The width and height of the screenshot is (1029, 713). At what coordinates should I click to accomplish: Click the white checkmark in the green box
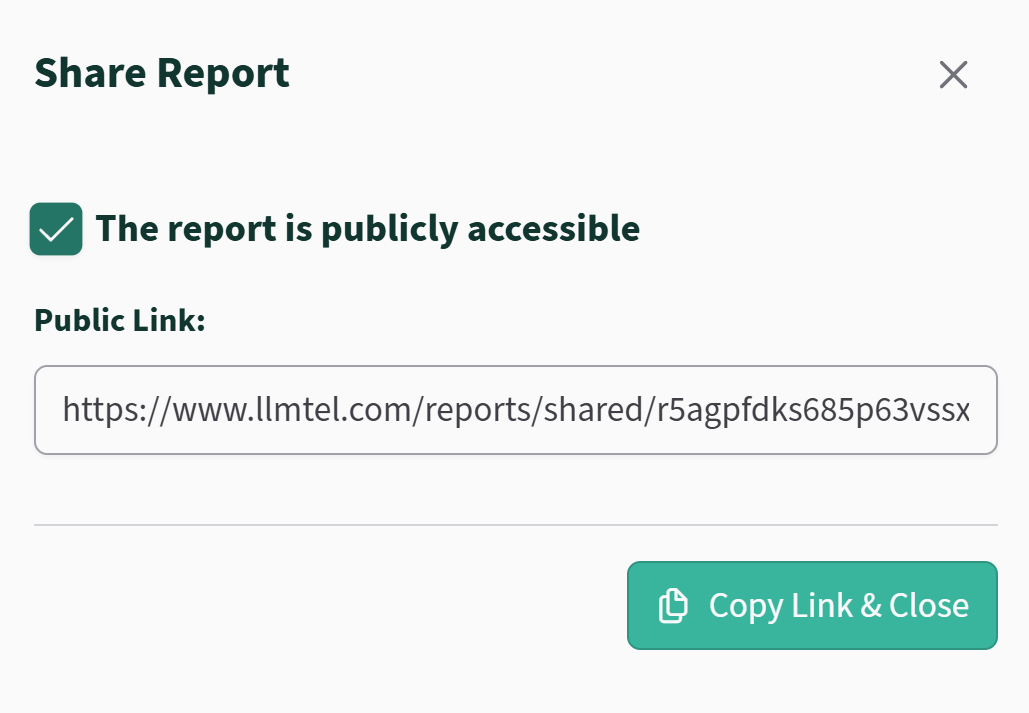coord(56,229)
